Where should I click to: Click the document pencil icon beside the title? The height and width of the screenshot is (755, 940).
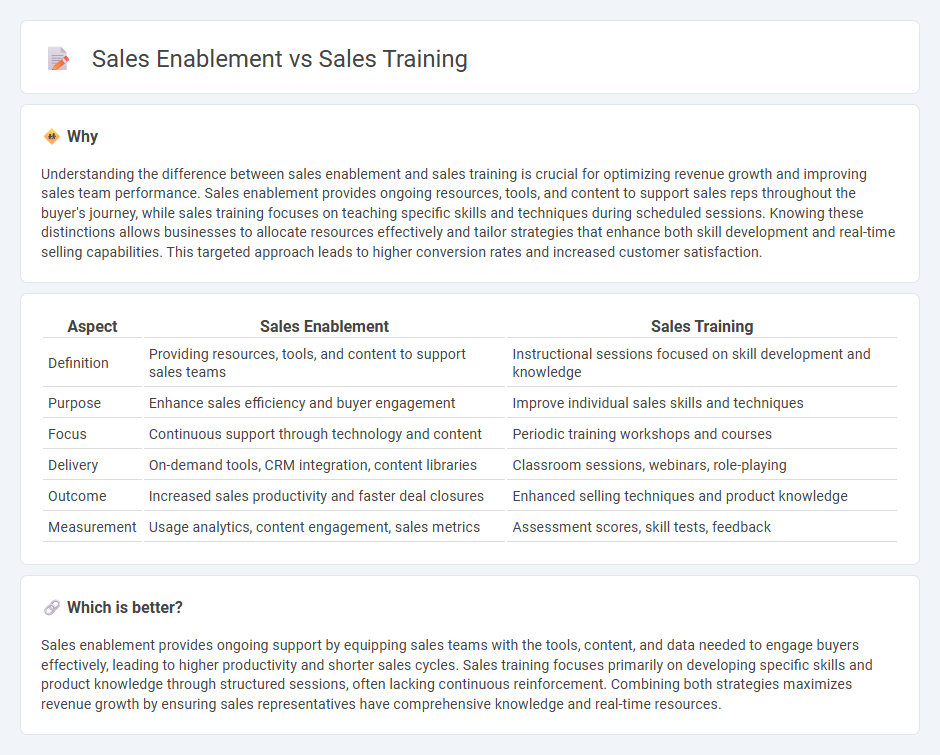click(58, 59)
